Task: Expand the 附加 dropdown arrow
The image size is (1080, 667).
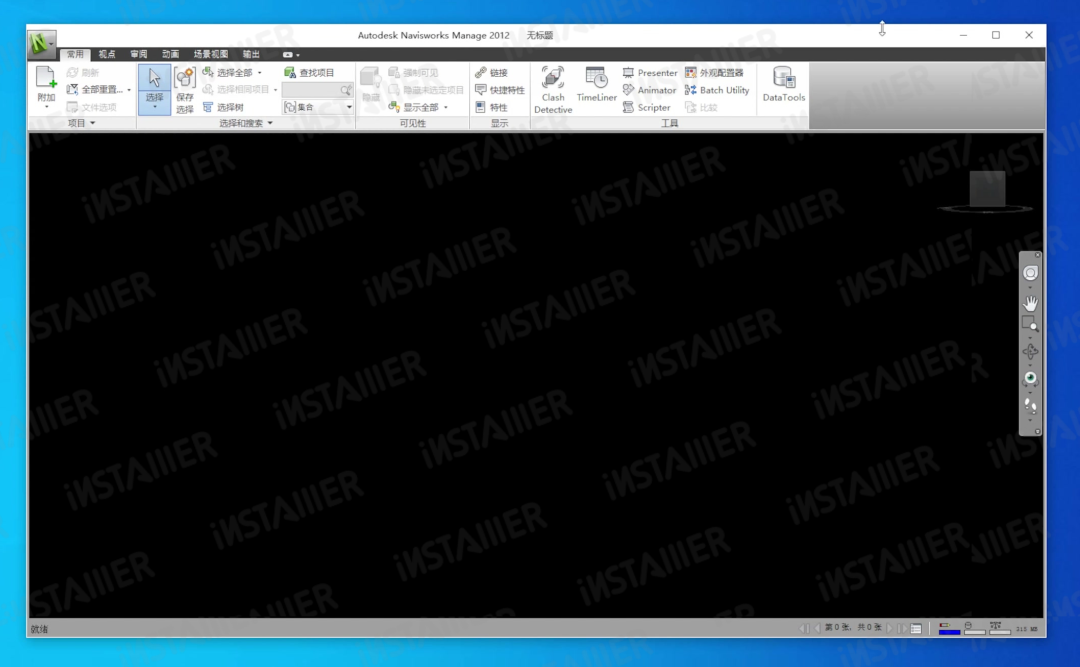Action: coord(46,107)
